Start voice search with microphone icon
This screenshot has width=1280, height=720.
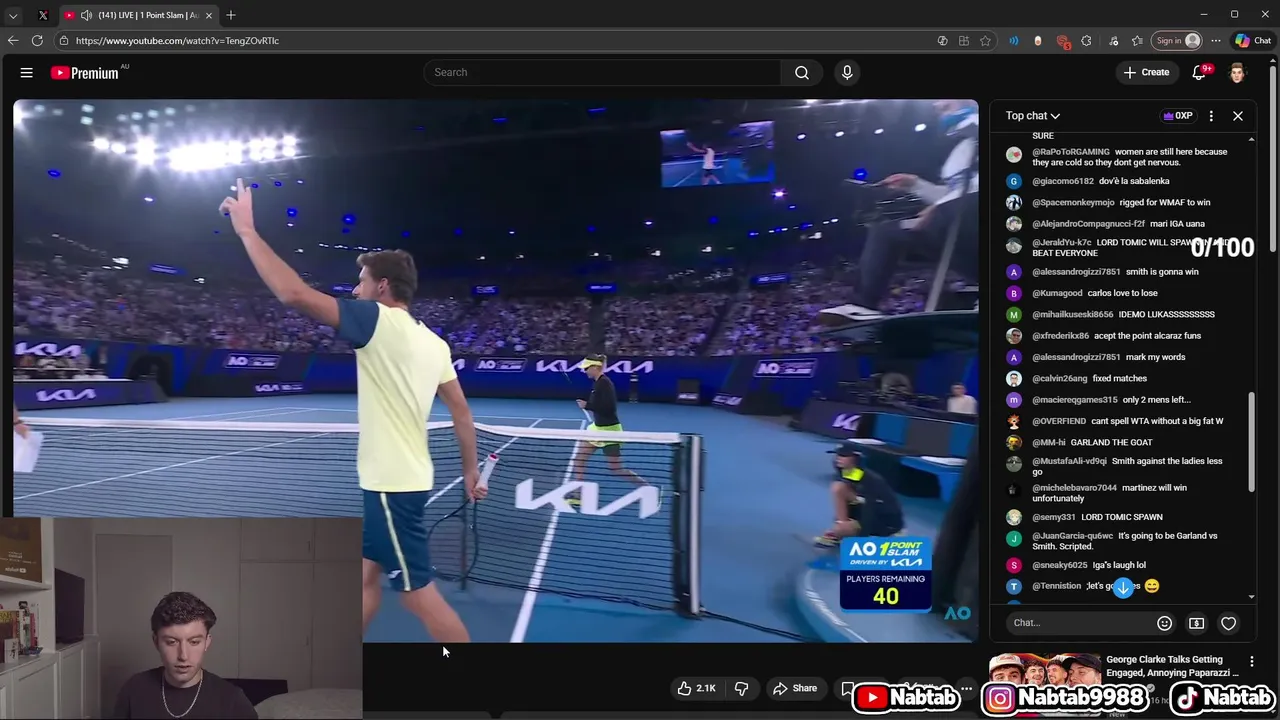[x=847, y=72]
